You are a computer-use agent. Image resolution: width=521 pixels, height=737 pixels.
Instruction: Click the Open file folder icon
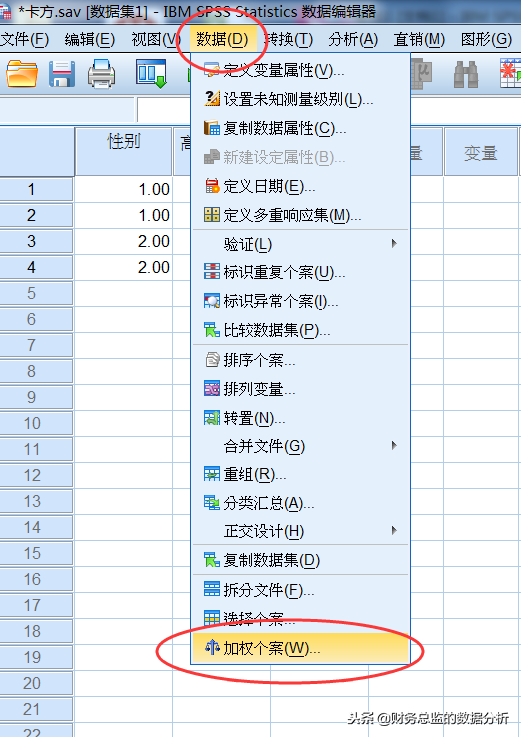click(x=22, y=74)
